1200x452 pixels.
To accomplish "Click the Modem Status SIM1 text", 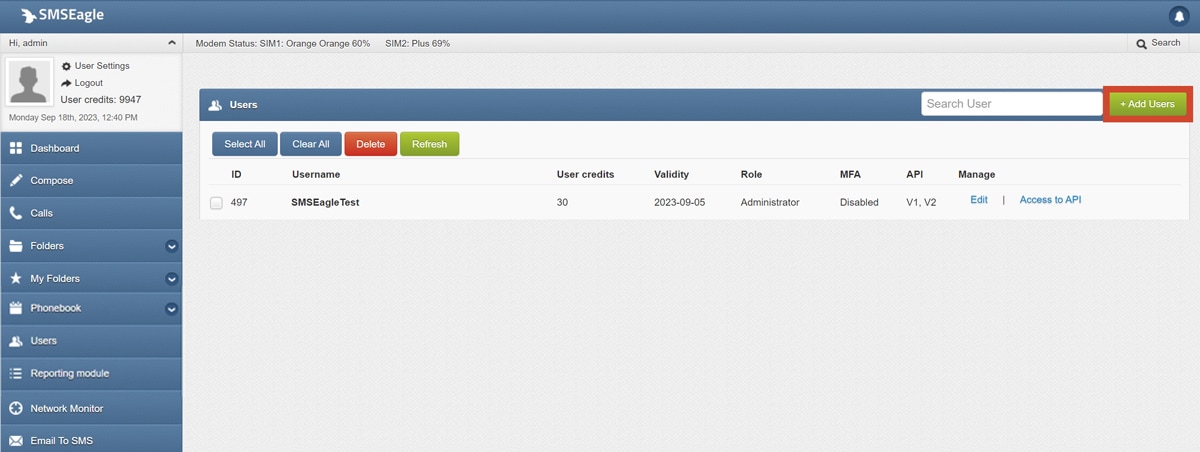I will pyautogui.click(x=283, y=44).
